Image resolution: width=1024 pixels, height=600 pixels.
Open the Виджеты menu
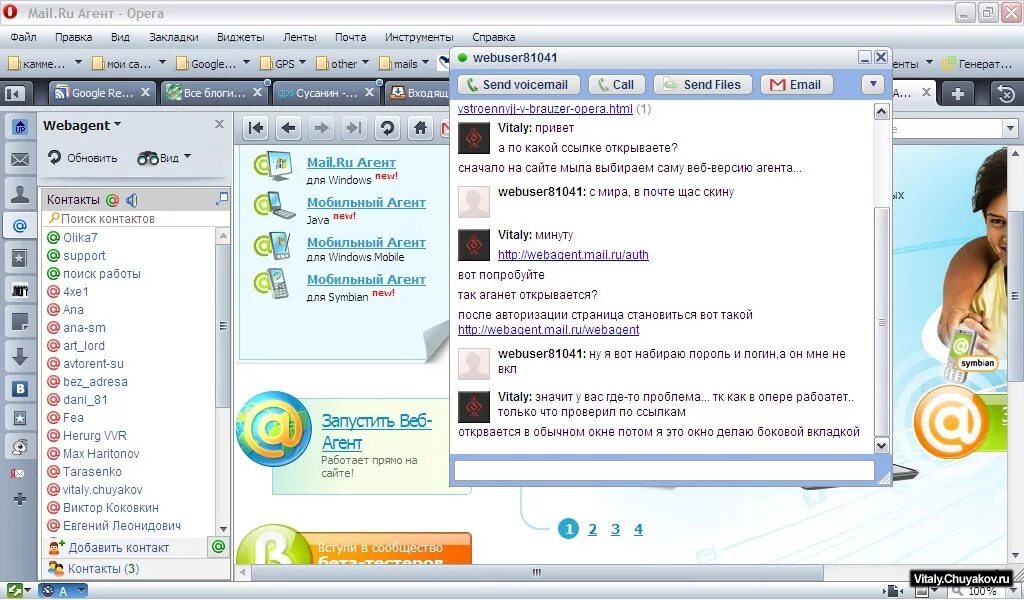tap(240, 37)
